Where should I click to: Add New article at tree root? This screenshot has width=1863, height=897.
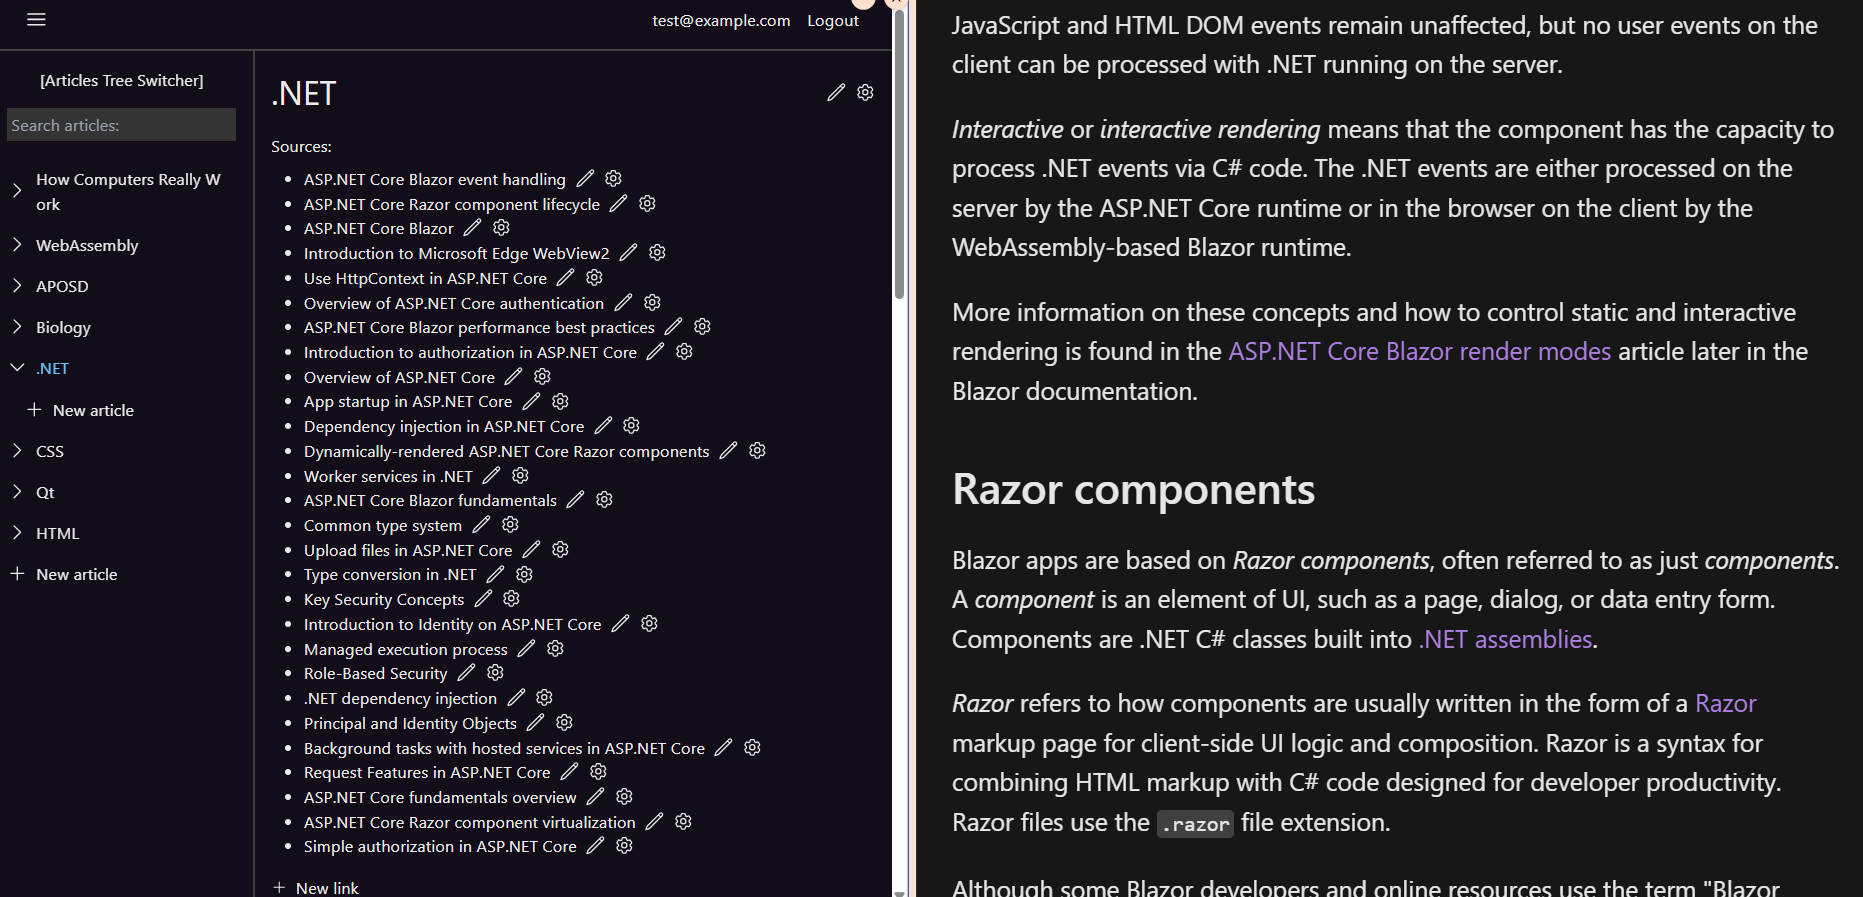click(64, 574)
